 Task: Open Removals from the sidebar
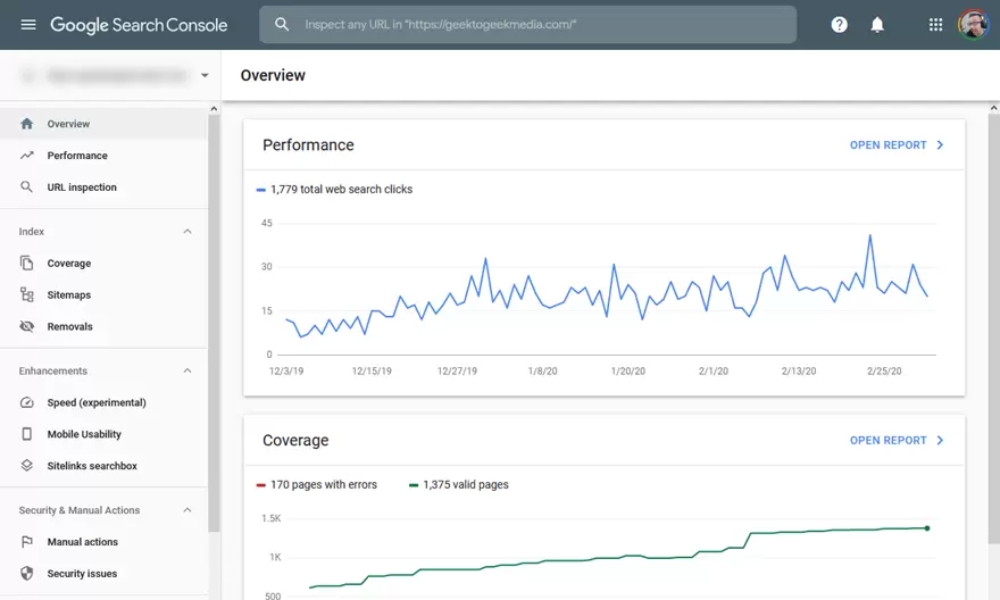pyautogui.click(x=103, y=326)
